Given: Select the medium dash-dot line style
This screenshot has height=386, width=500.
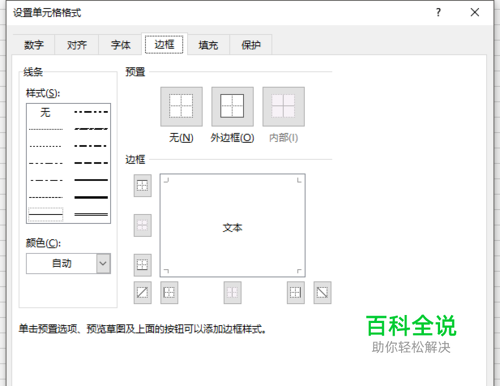Looking at the screenshot, I should tap(91, 146).
